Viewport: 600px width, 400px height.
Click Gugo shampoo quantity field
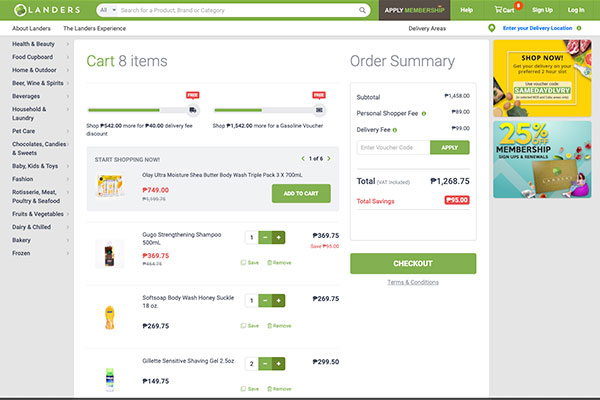[251, 237]
